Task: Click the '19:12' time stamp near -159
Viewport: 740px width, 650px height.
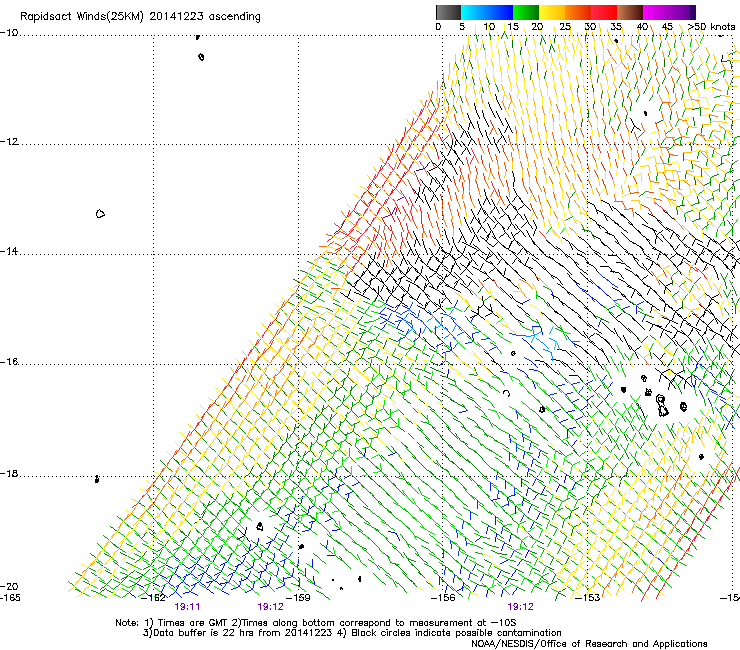Action: [270, 607]
